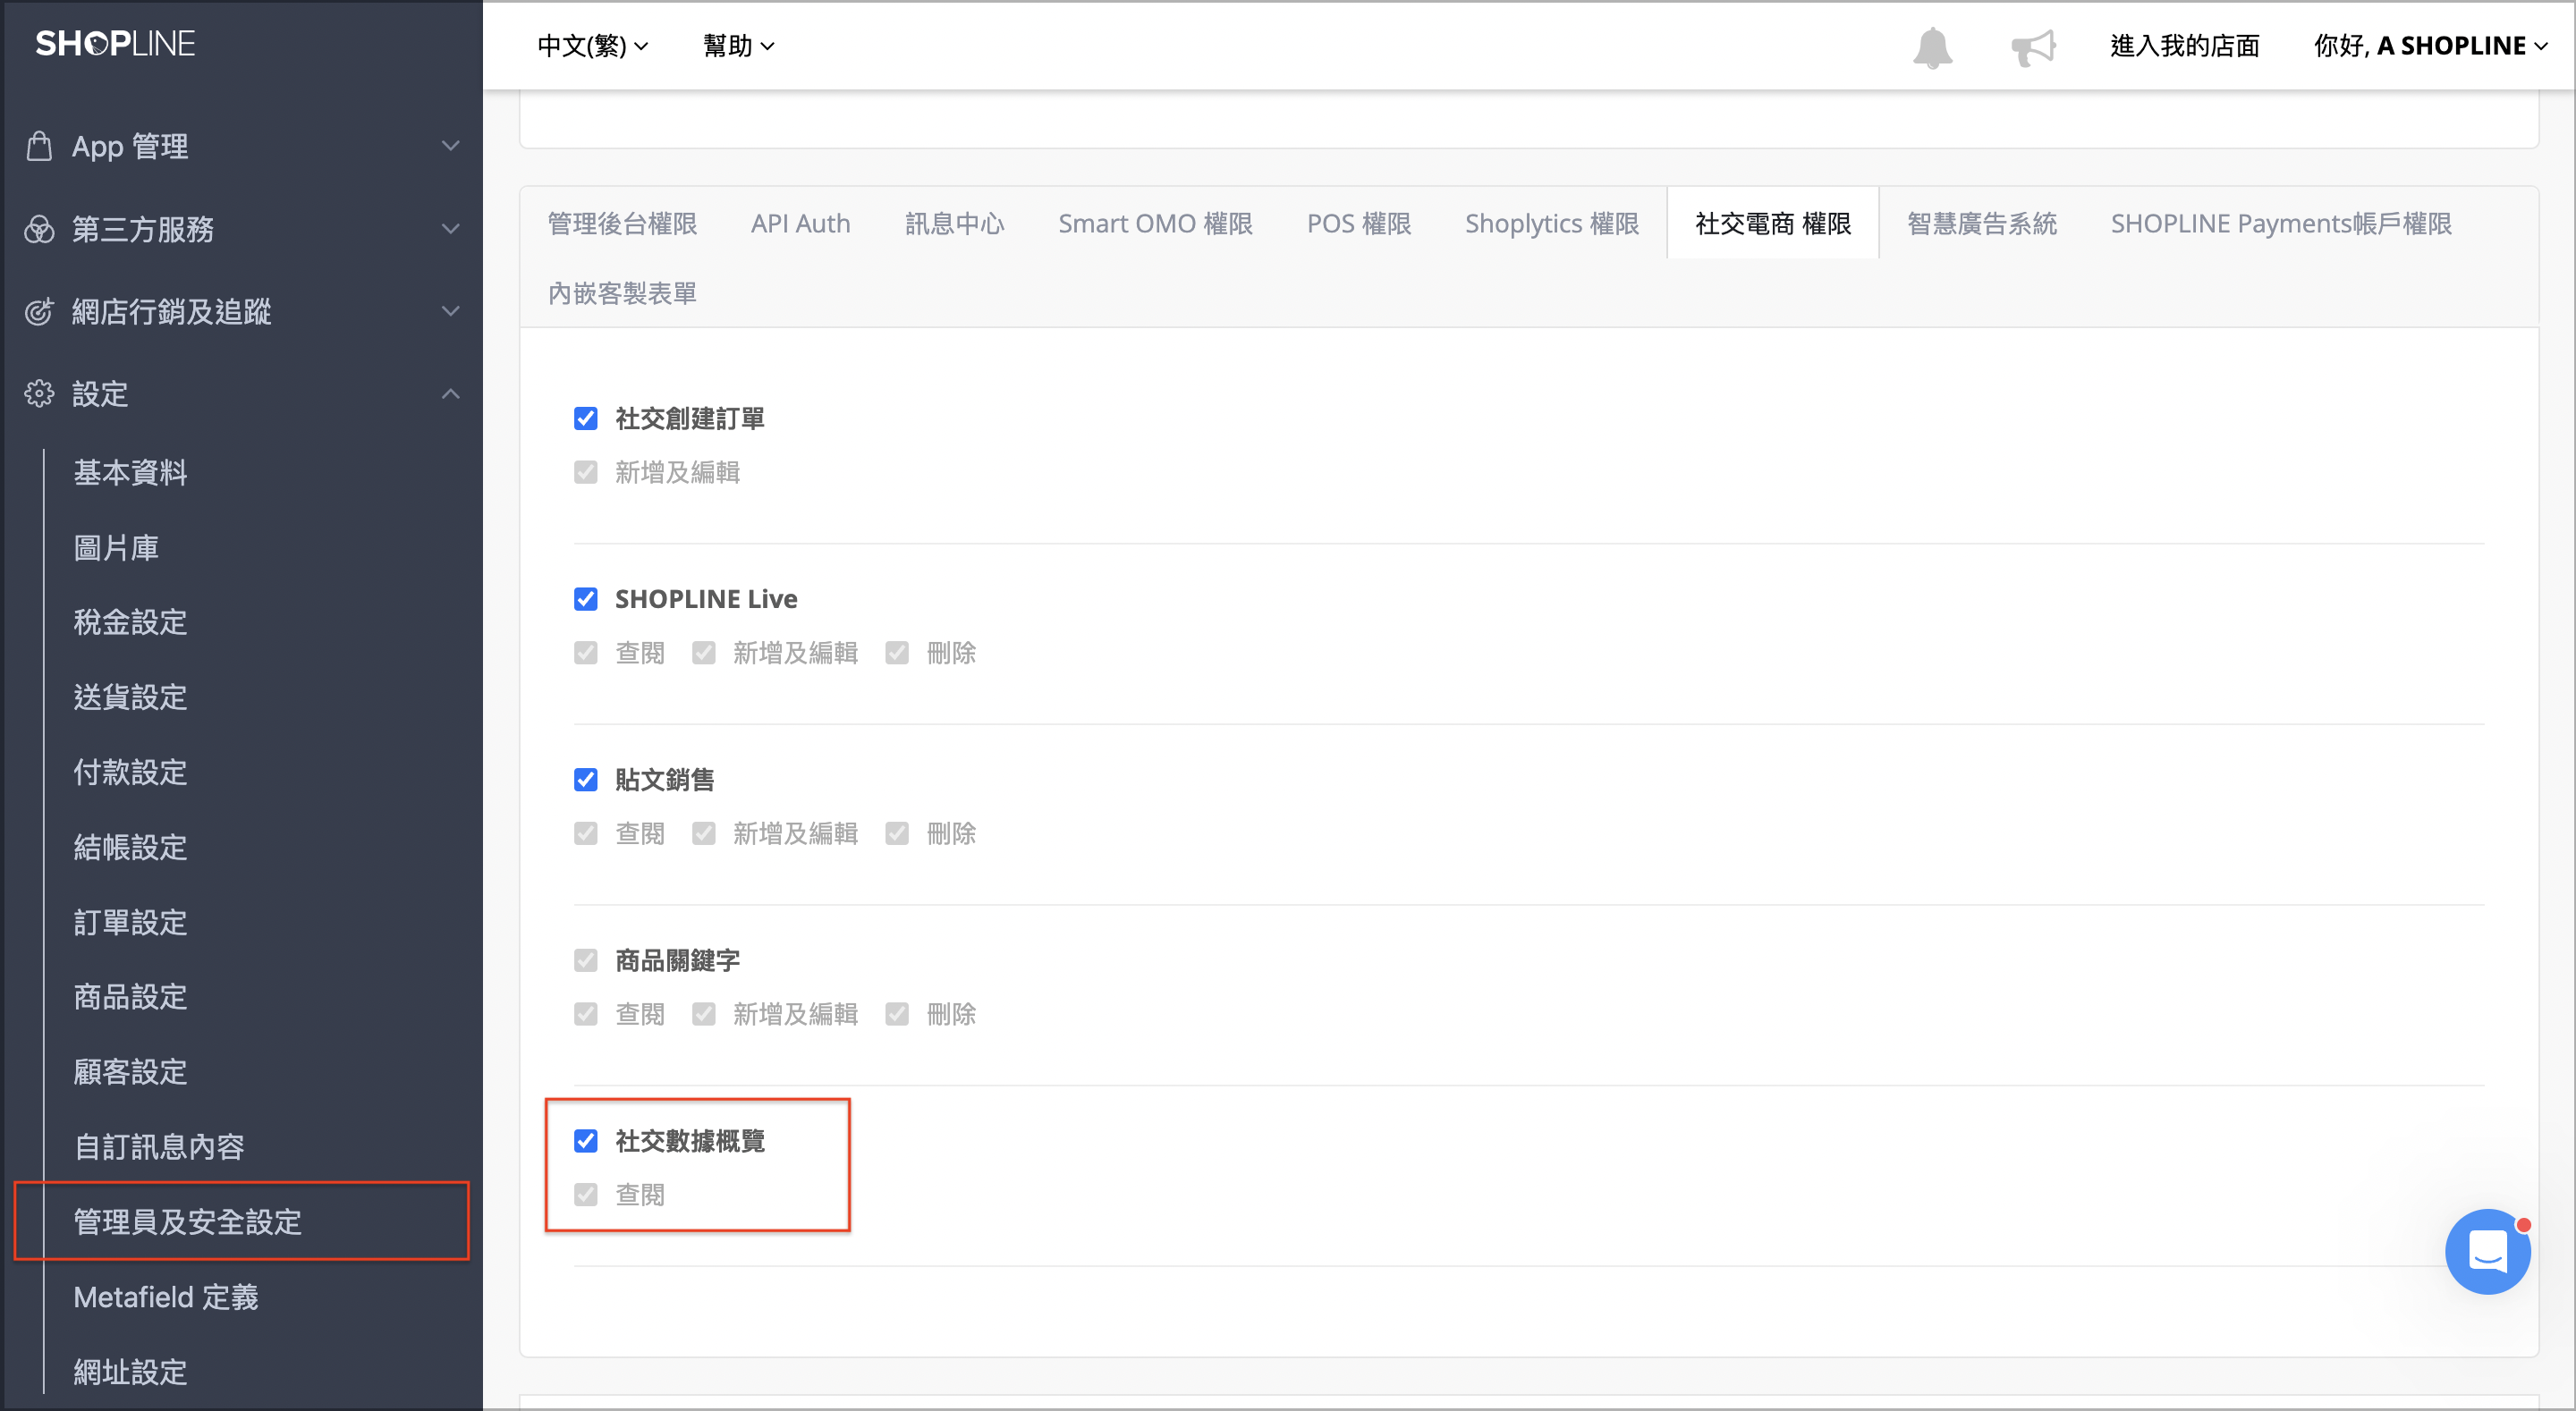2576x1411 pixels.
Task: Click the 網店行銷及追蹤 target icon
Action: click(x=39, y=311)
